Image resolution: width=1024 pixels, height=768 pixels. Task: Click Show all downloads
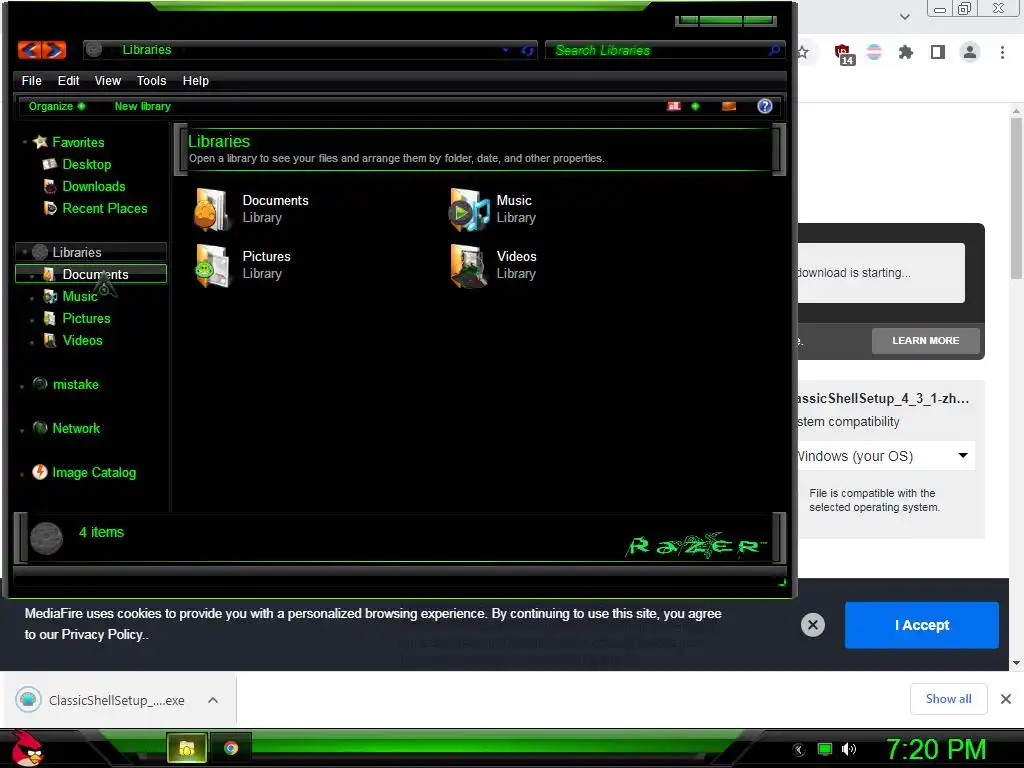point(948,699)
